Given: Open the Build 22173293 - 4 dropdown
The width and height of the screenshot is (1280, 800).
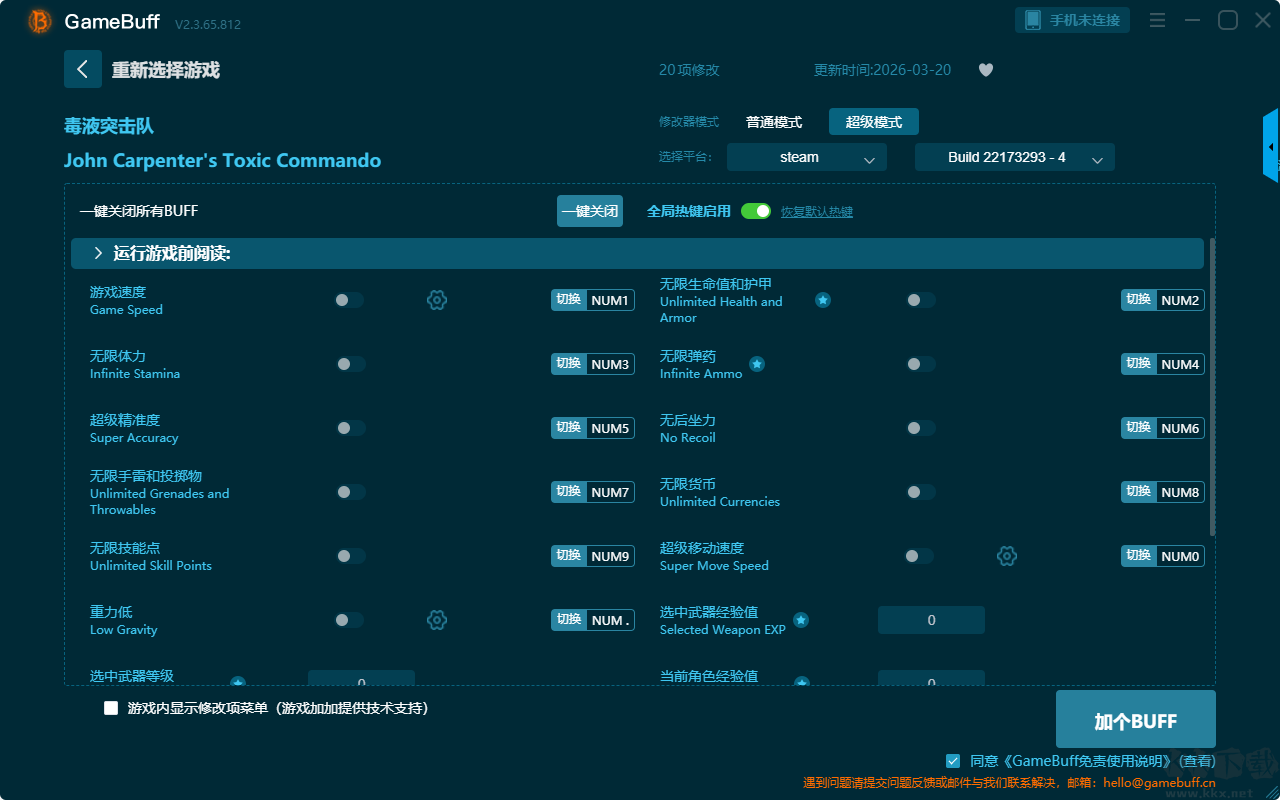Looking at the screenshot, I should (x=1015, y=157).
